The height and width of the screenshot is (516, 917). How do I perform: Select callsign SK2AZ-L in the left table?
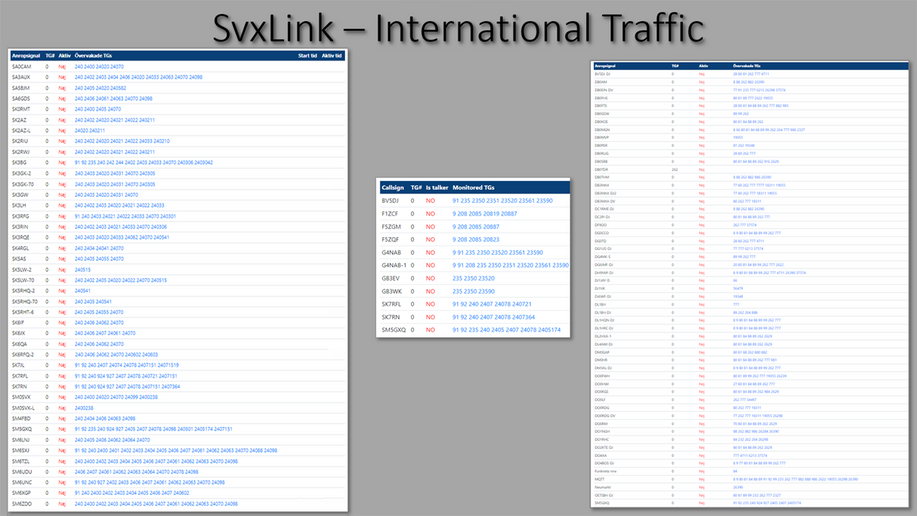click(x=22, y=130)
